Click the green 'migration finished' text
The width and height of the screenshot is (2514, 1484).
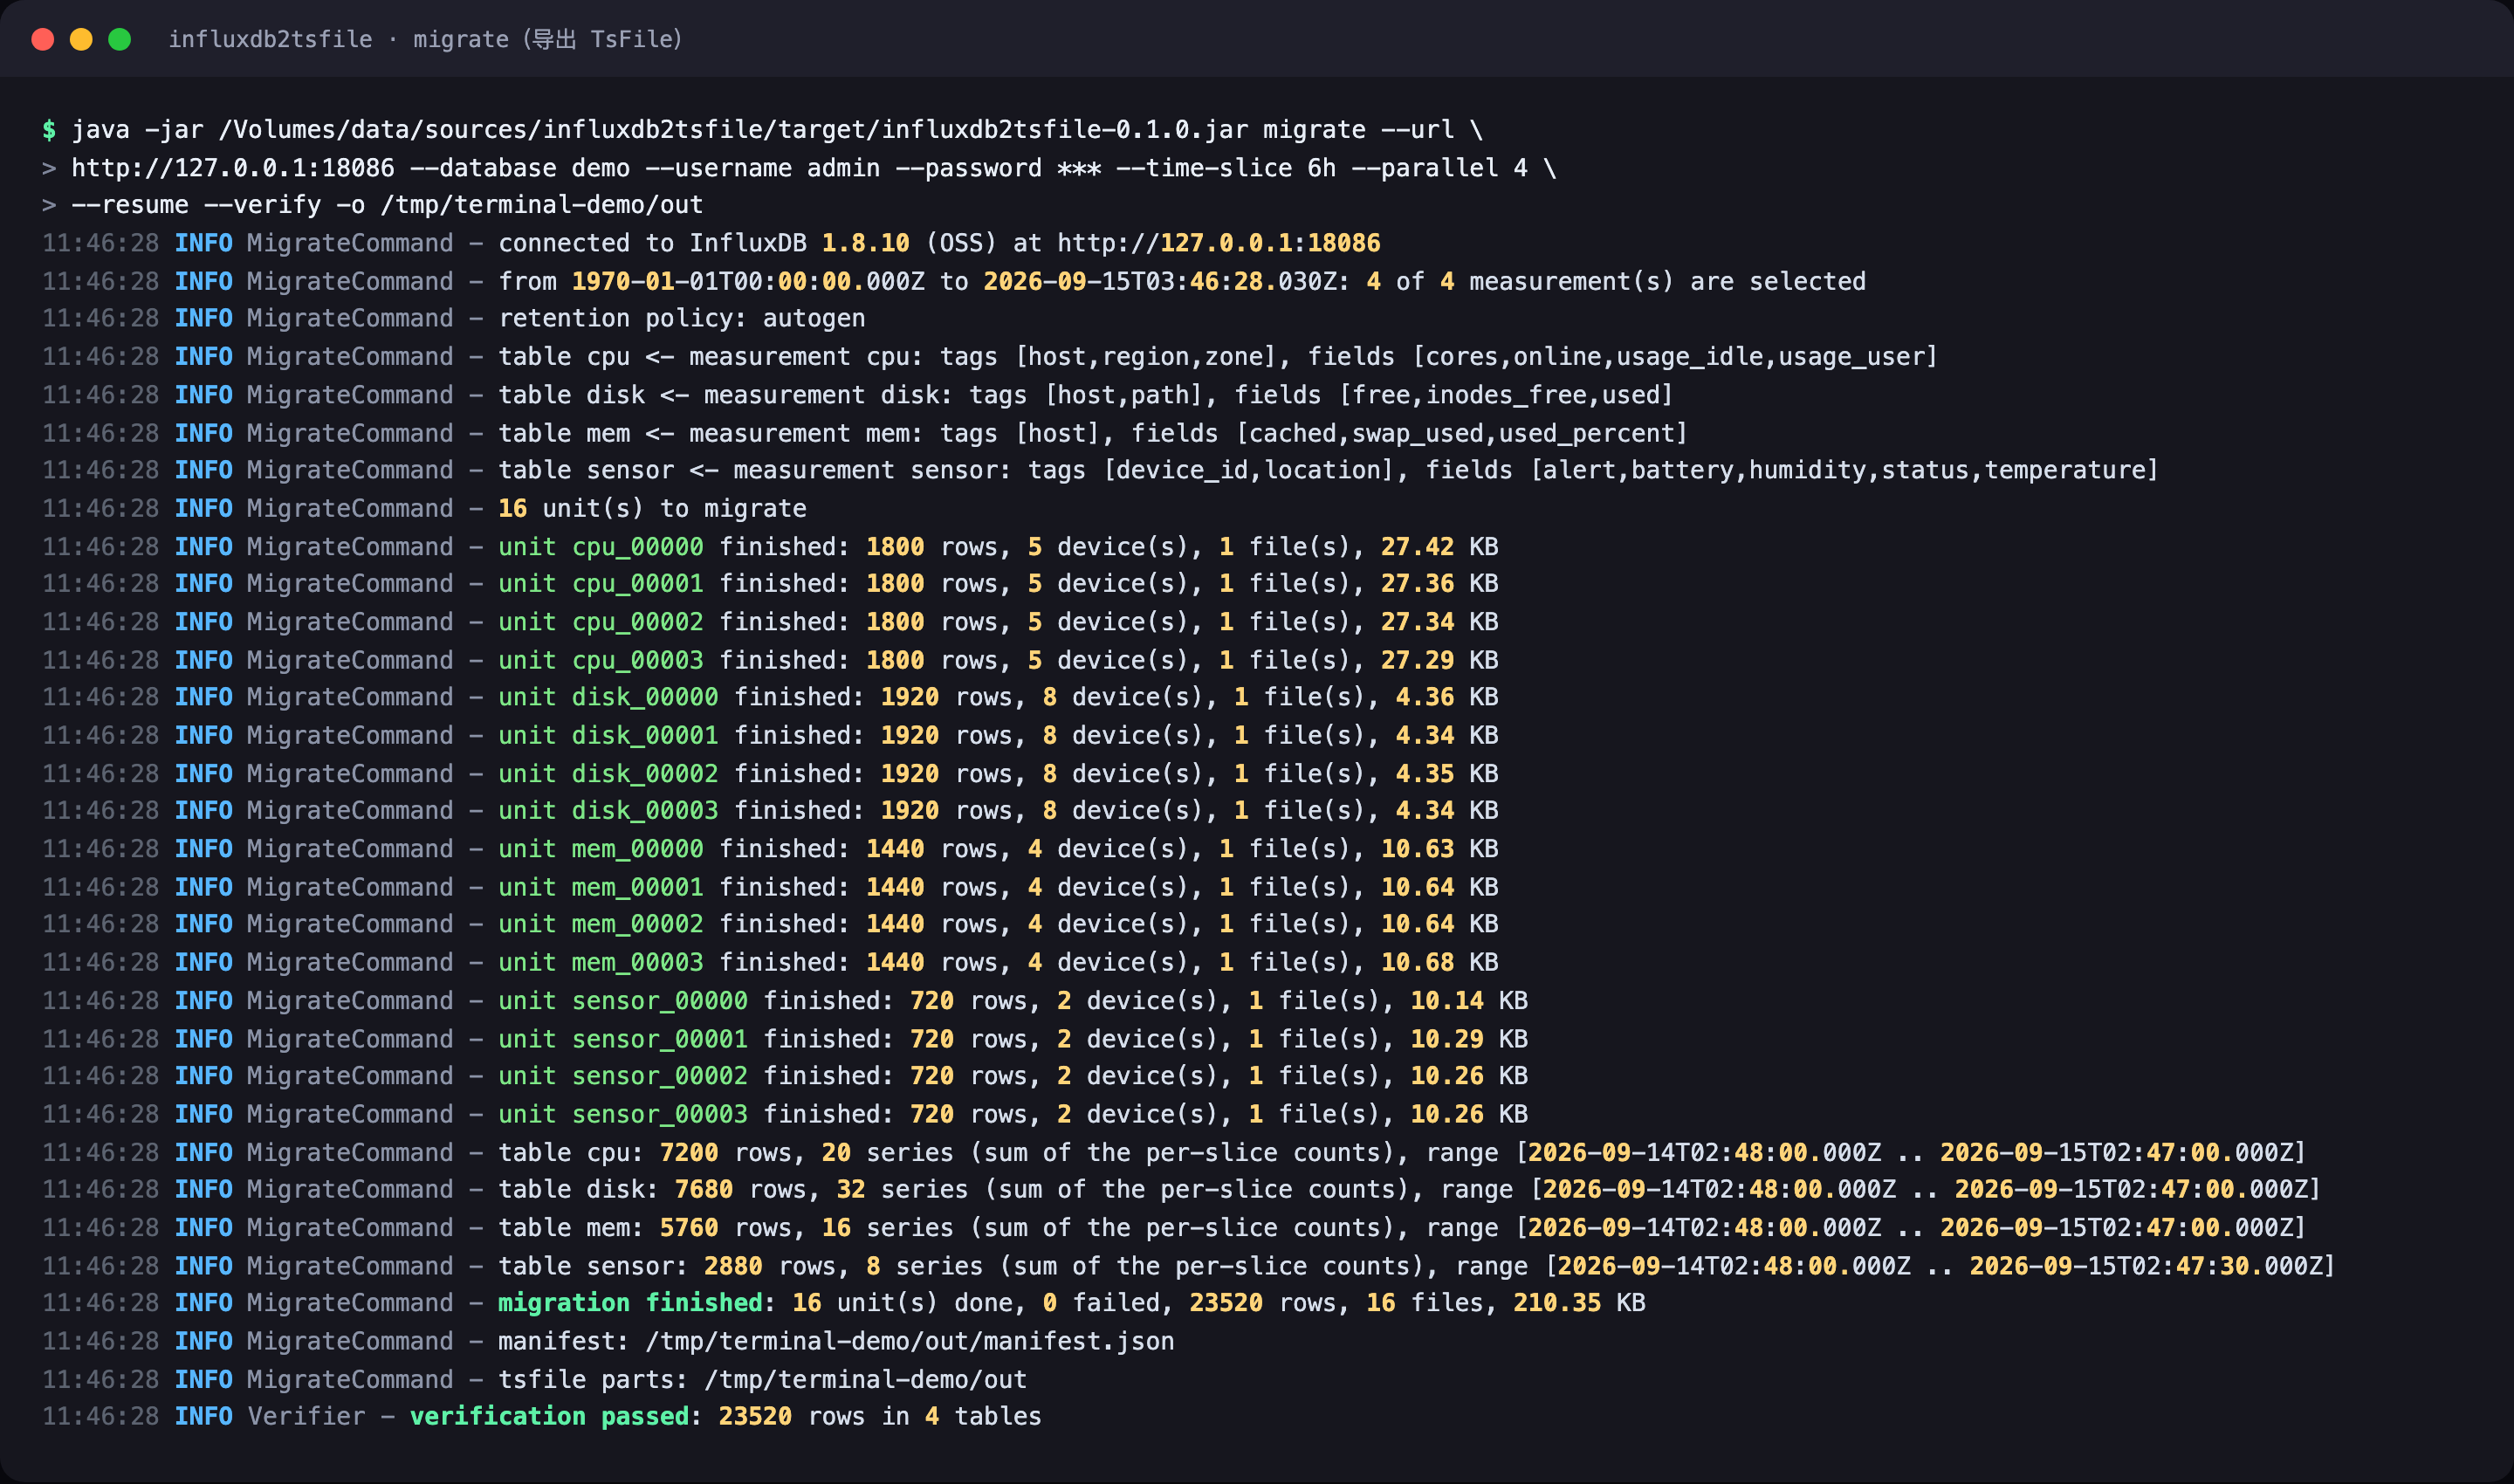click(x=630, y=1303)
